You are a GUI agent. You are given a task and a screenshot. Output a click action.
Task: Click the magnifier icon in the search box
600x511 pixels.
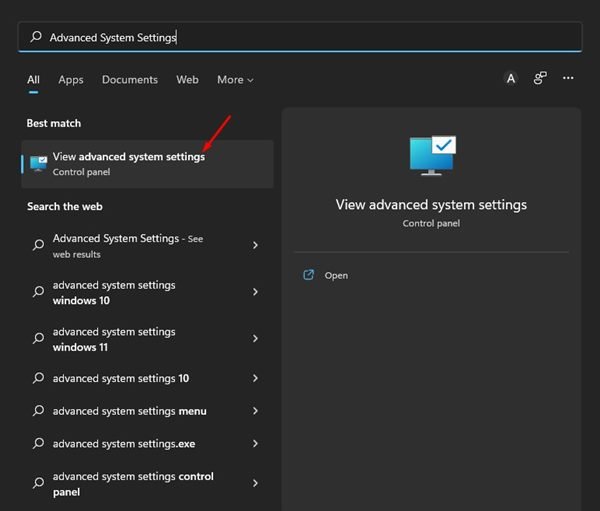(x=37, y=37)
